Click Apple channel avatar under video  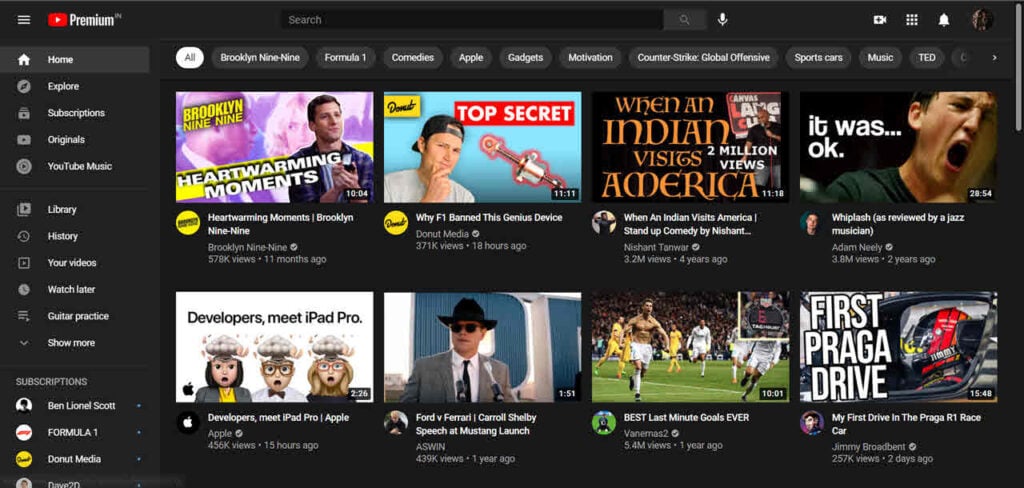tap(188, 423)
